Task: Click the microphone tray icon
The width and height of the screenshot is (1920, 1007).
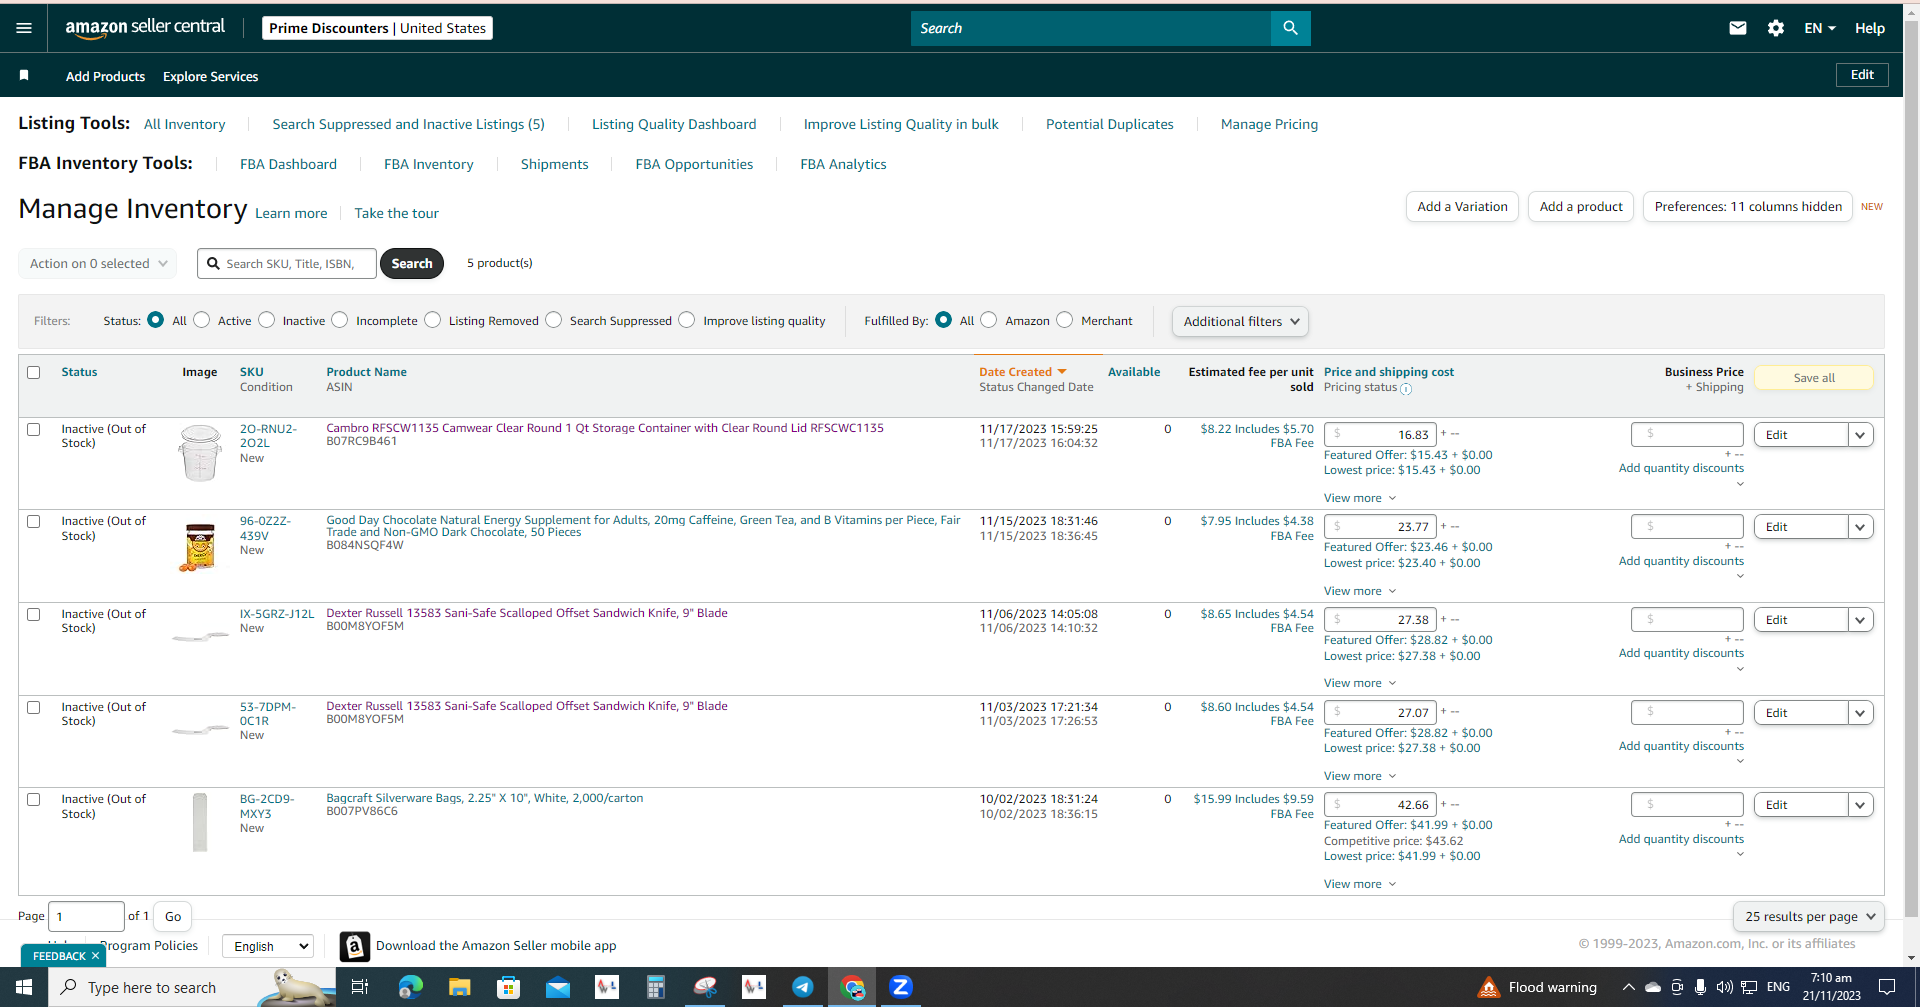Action: point(1701,987)
